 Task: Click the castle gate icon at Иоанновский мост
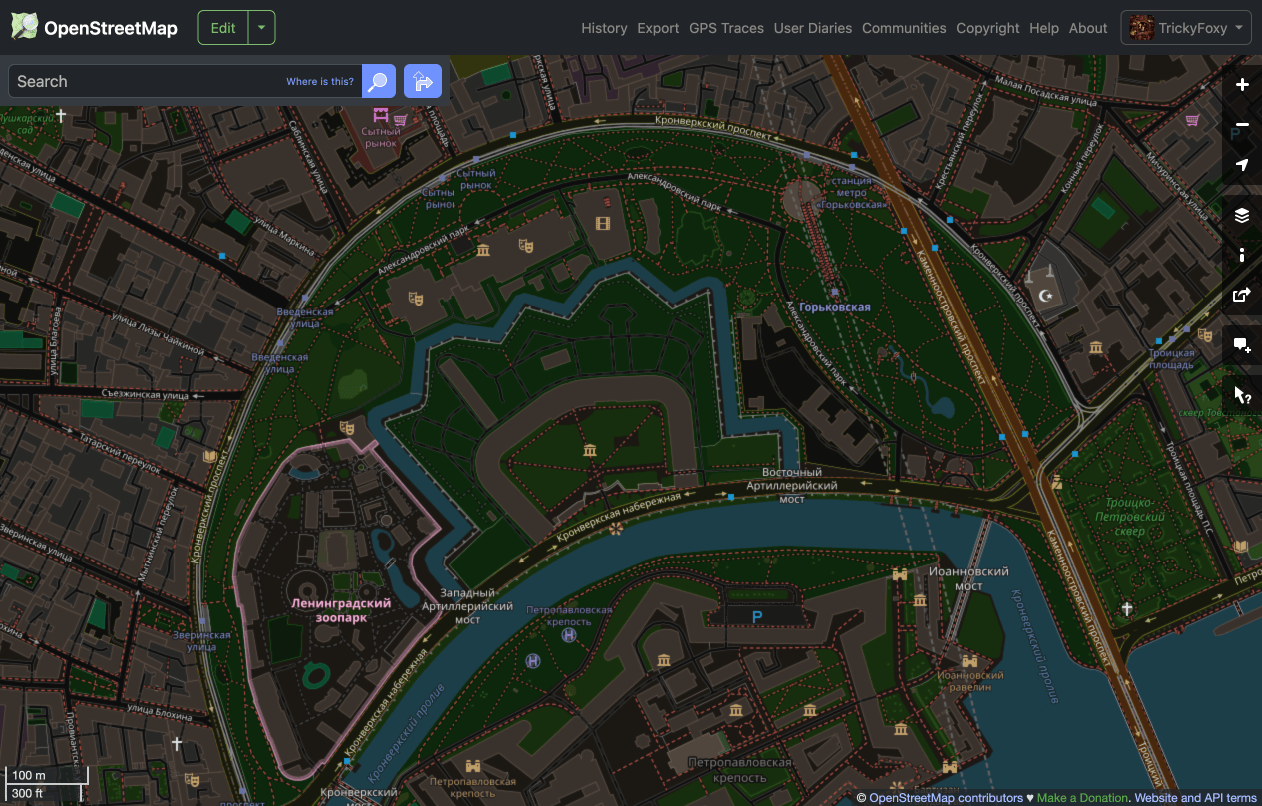coord(898,574)
